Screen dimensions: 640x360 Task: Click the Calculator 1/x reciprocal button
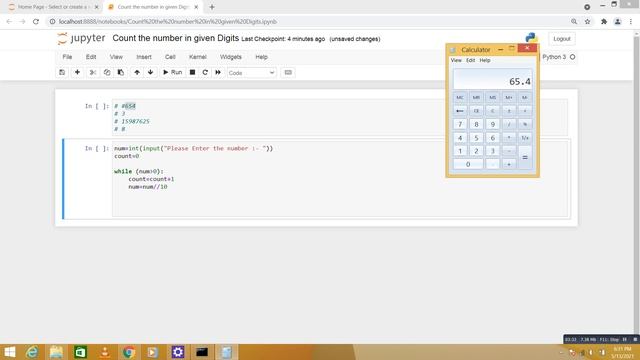[x=525, y=138]
